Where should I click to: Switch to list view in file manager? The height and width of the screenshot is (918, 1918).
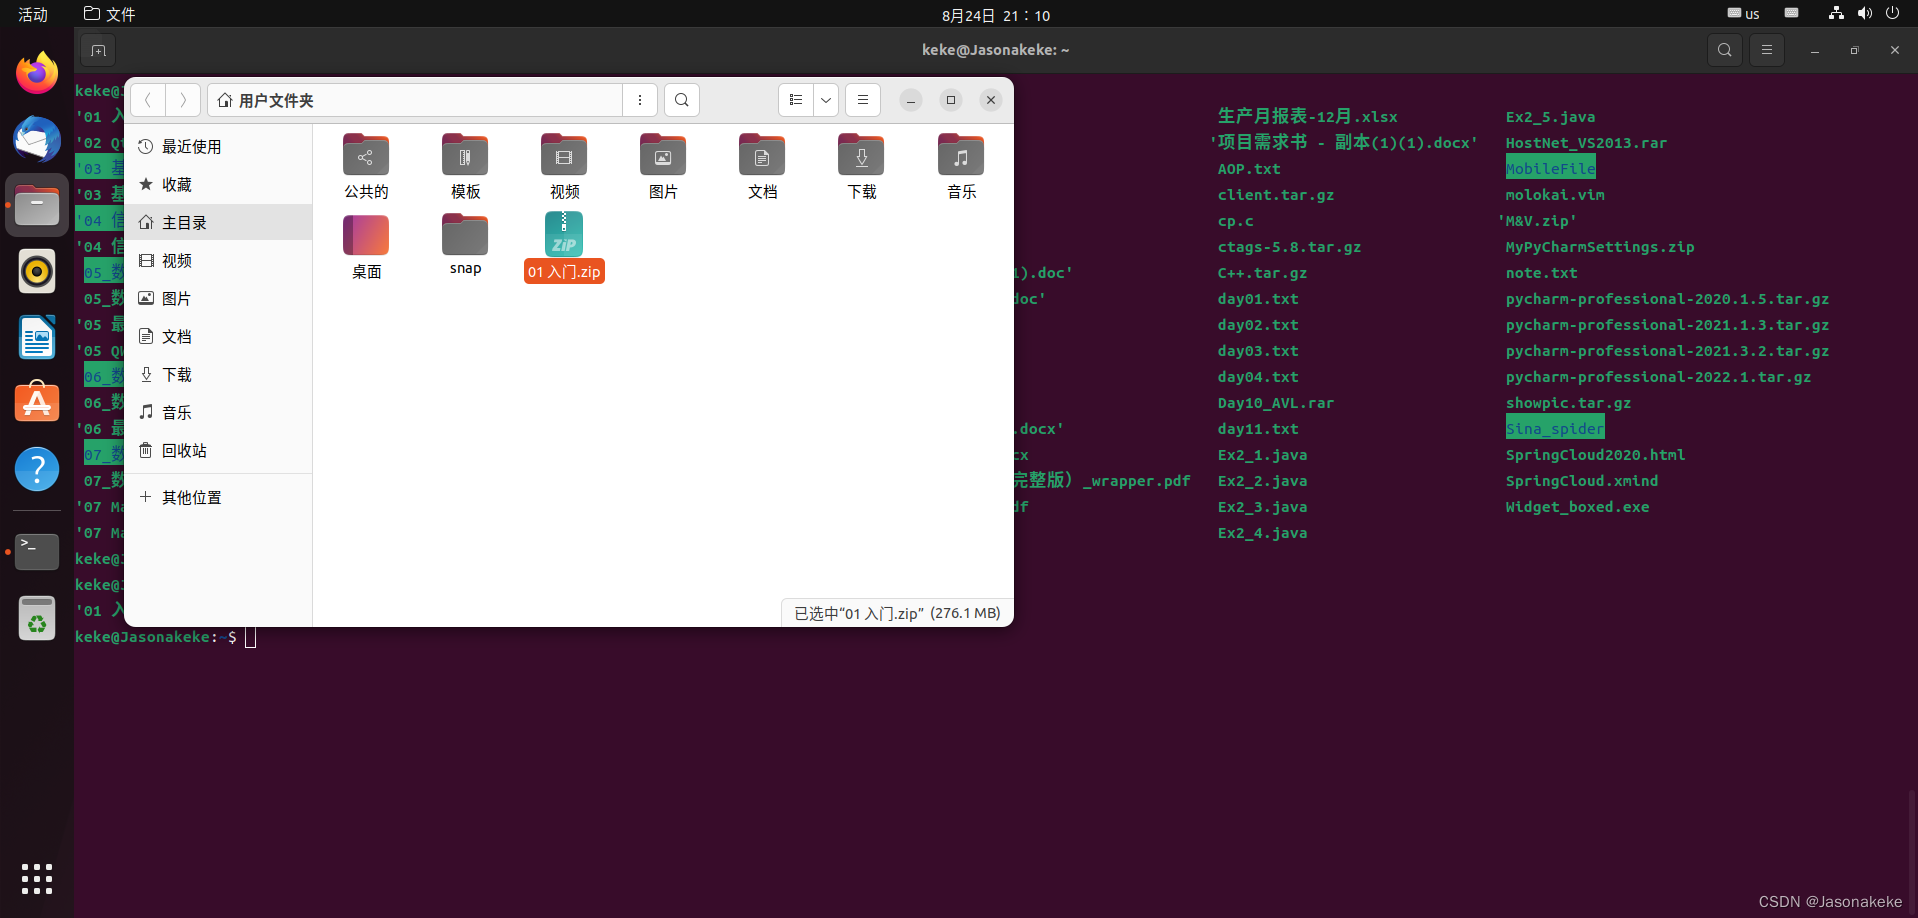(x=796, y=100)
